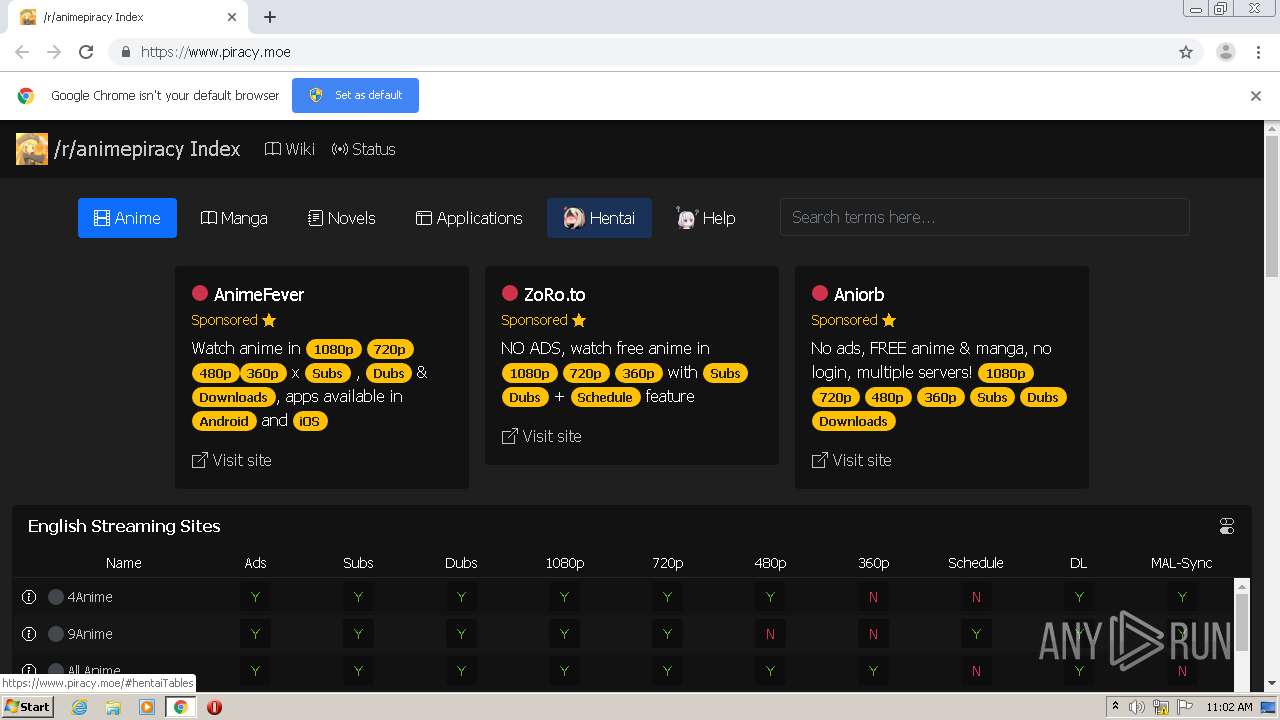Click ZoRo.to red status dot
This screenshot has height=720, width=1280.
coord(510,293)
